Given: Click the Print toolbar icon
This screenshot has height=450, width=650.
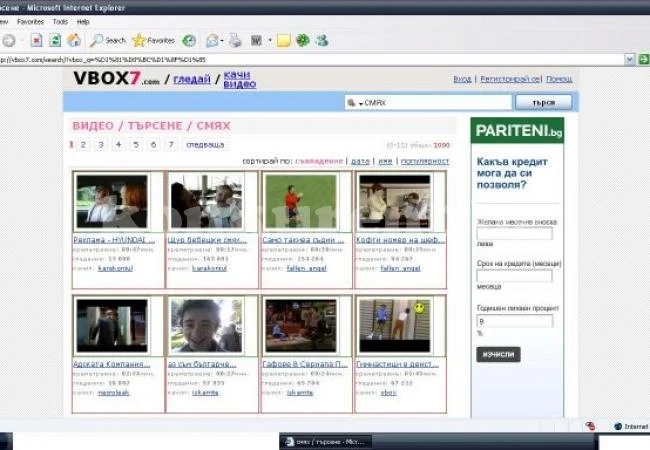Looking at the screenshot, I should (235, 40).
